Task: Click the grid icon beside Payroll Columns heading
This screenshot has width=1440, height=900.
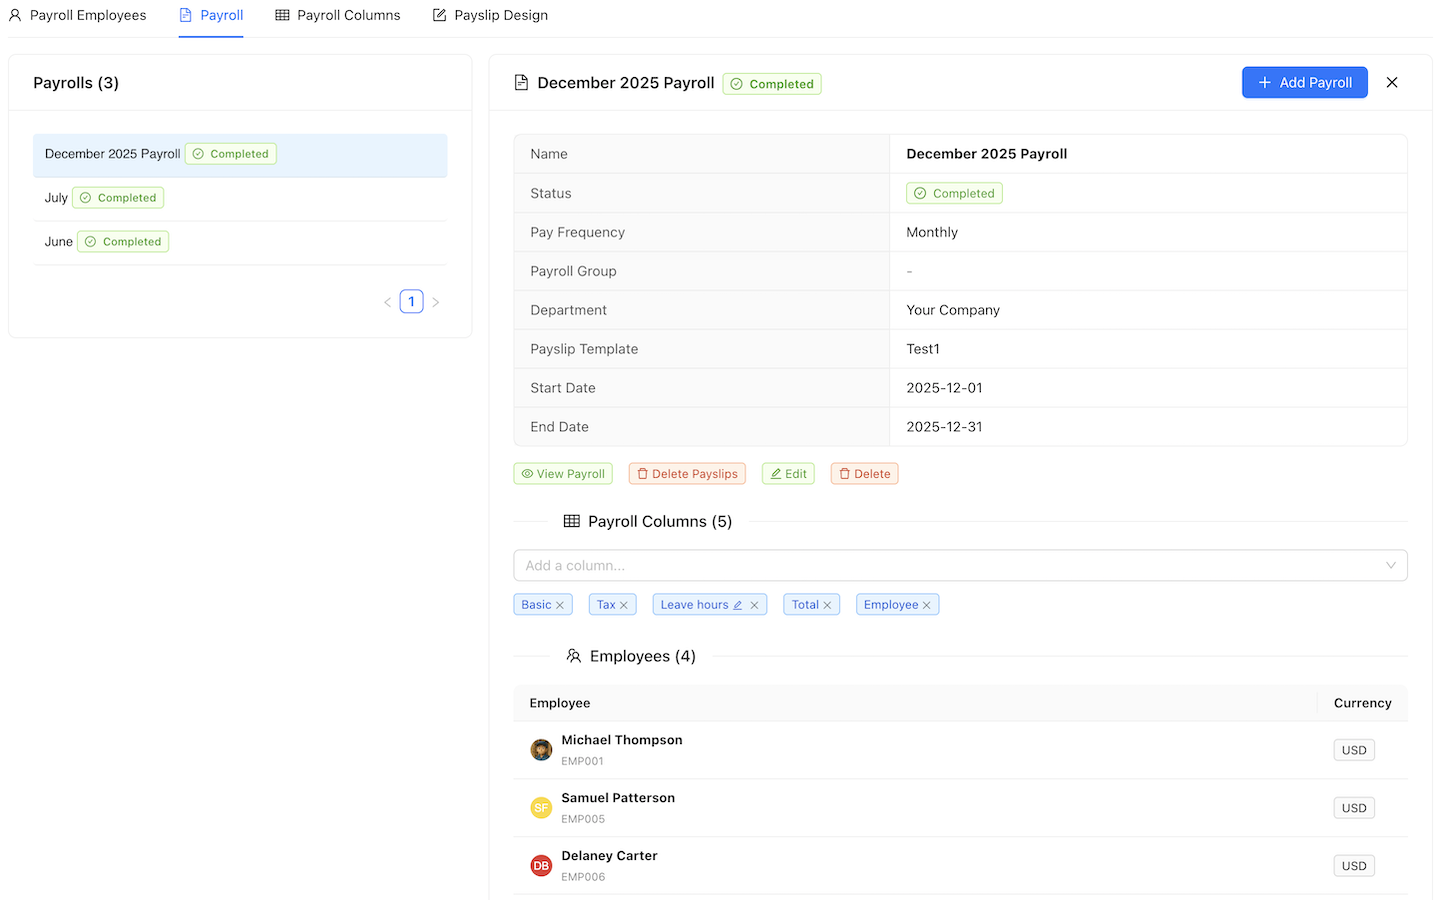Action: click(571, 521)
